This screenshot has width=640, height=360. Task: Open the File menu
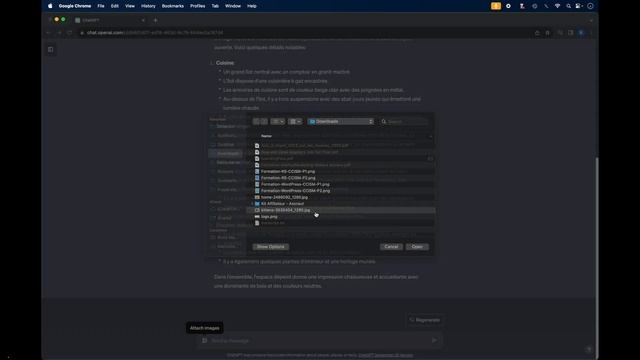(101, 6)
